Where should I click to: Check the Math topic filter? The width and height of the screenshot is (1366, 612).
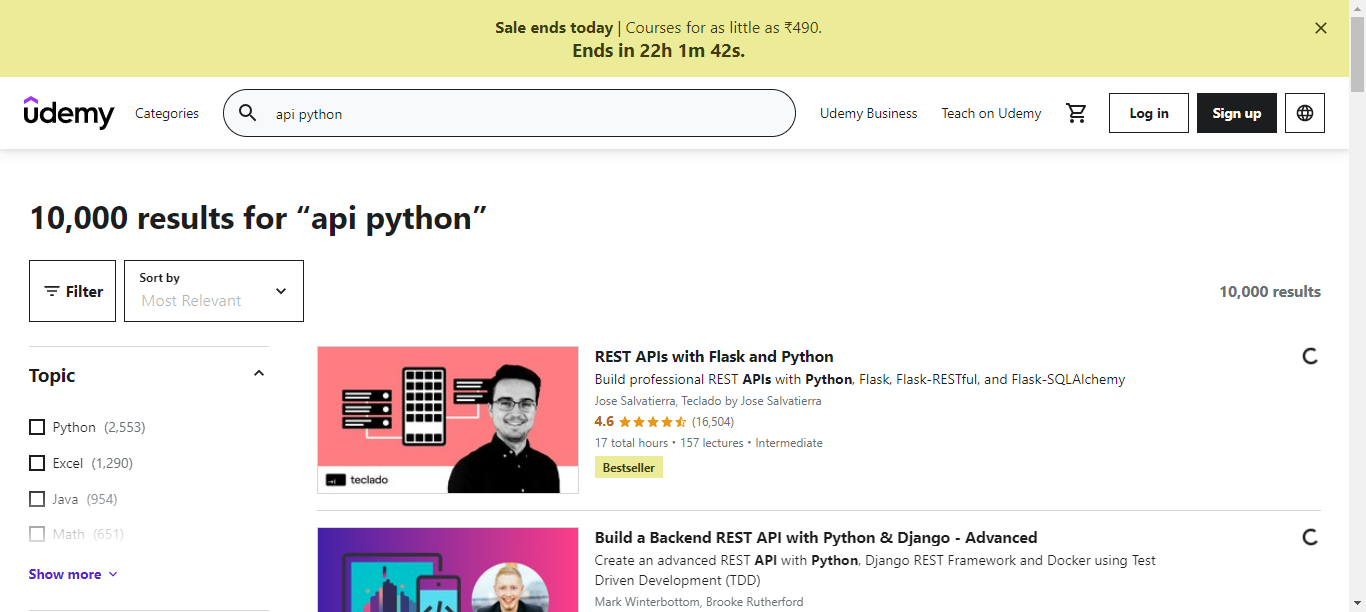(37, 534)
